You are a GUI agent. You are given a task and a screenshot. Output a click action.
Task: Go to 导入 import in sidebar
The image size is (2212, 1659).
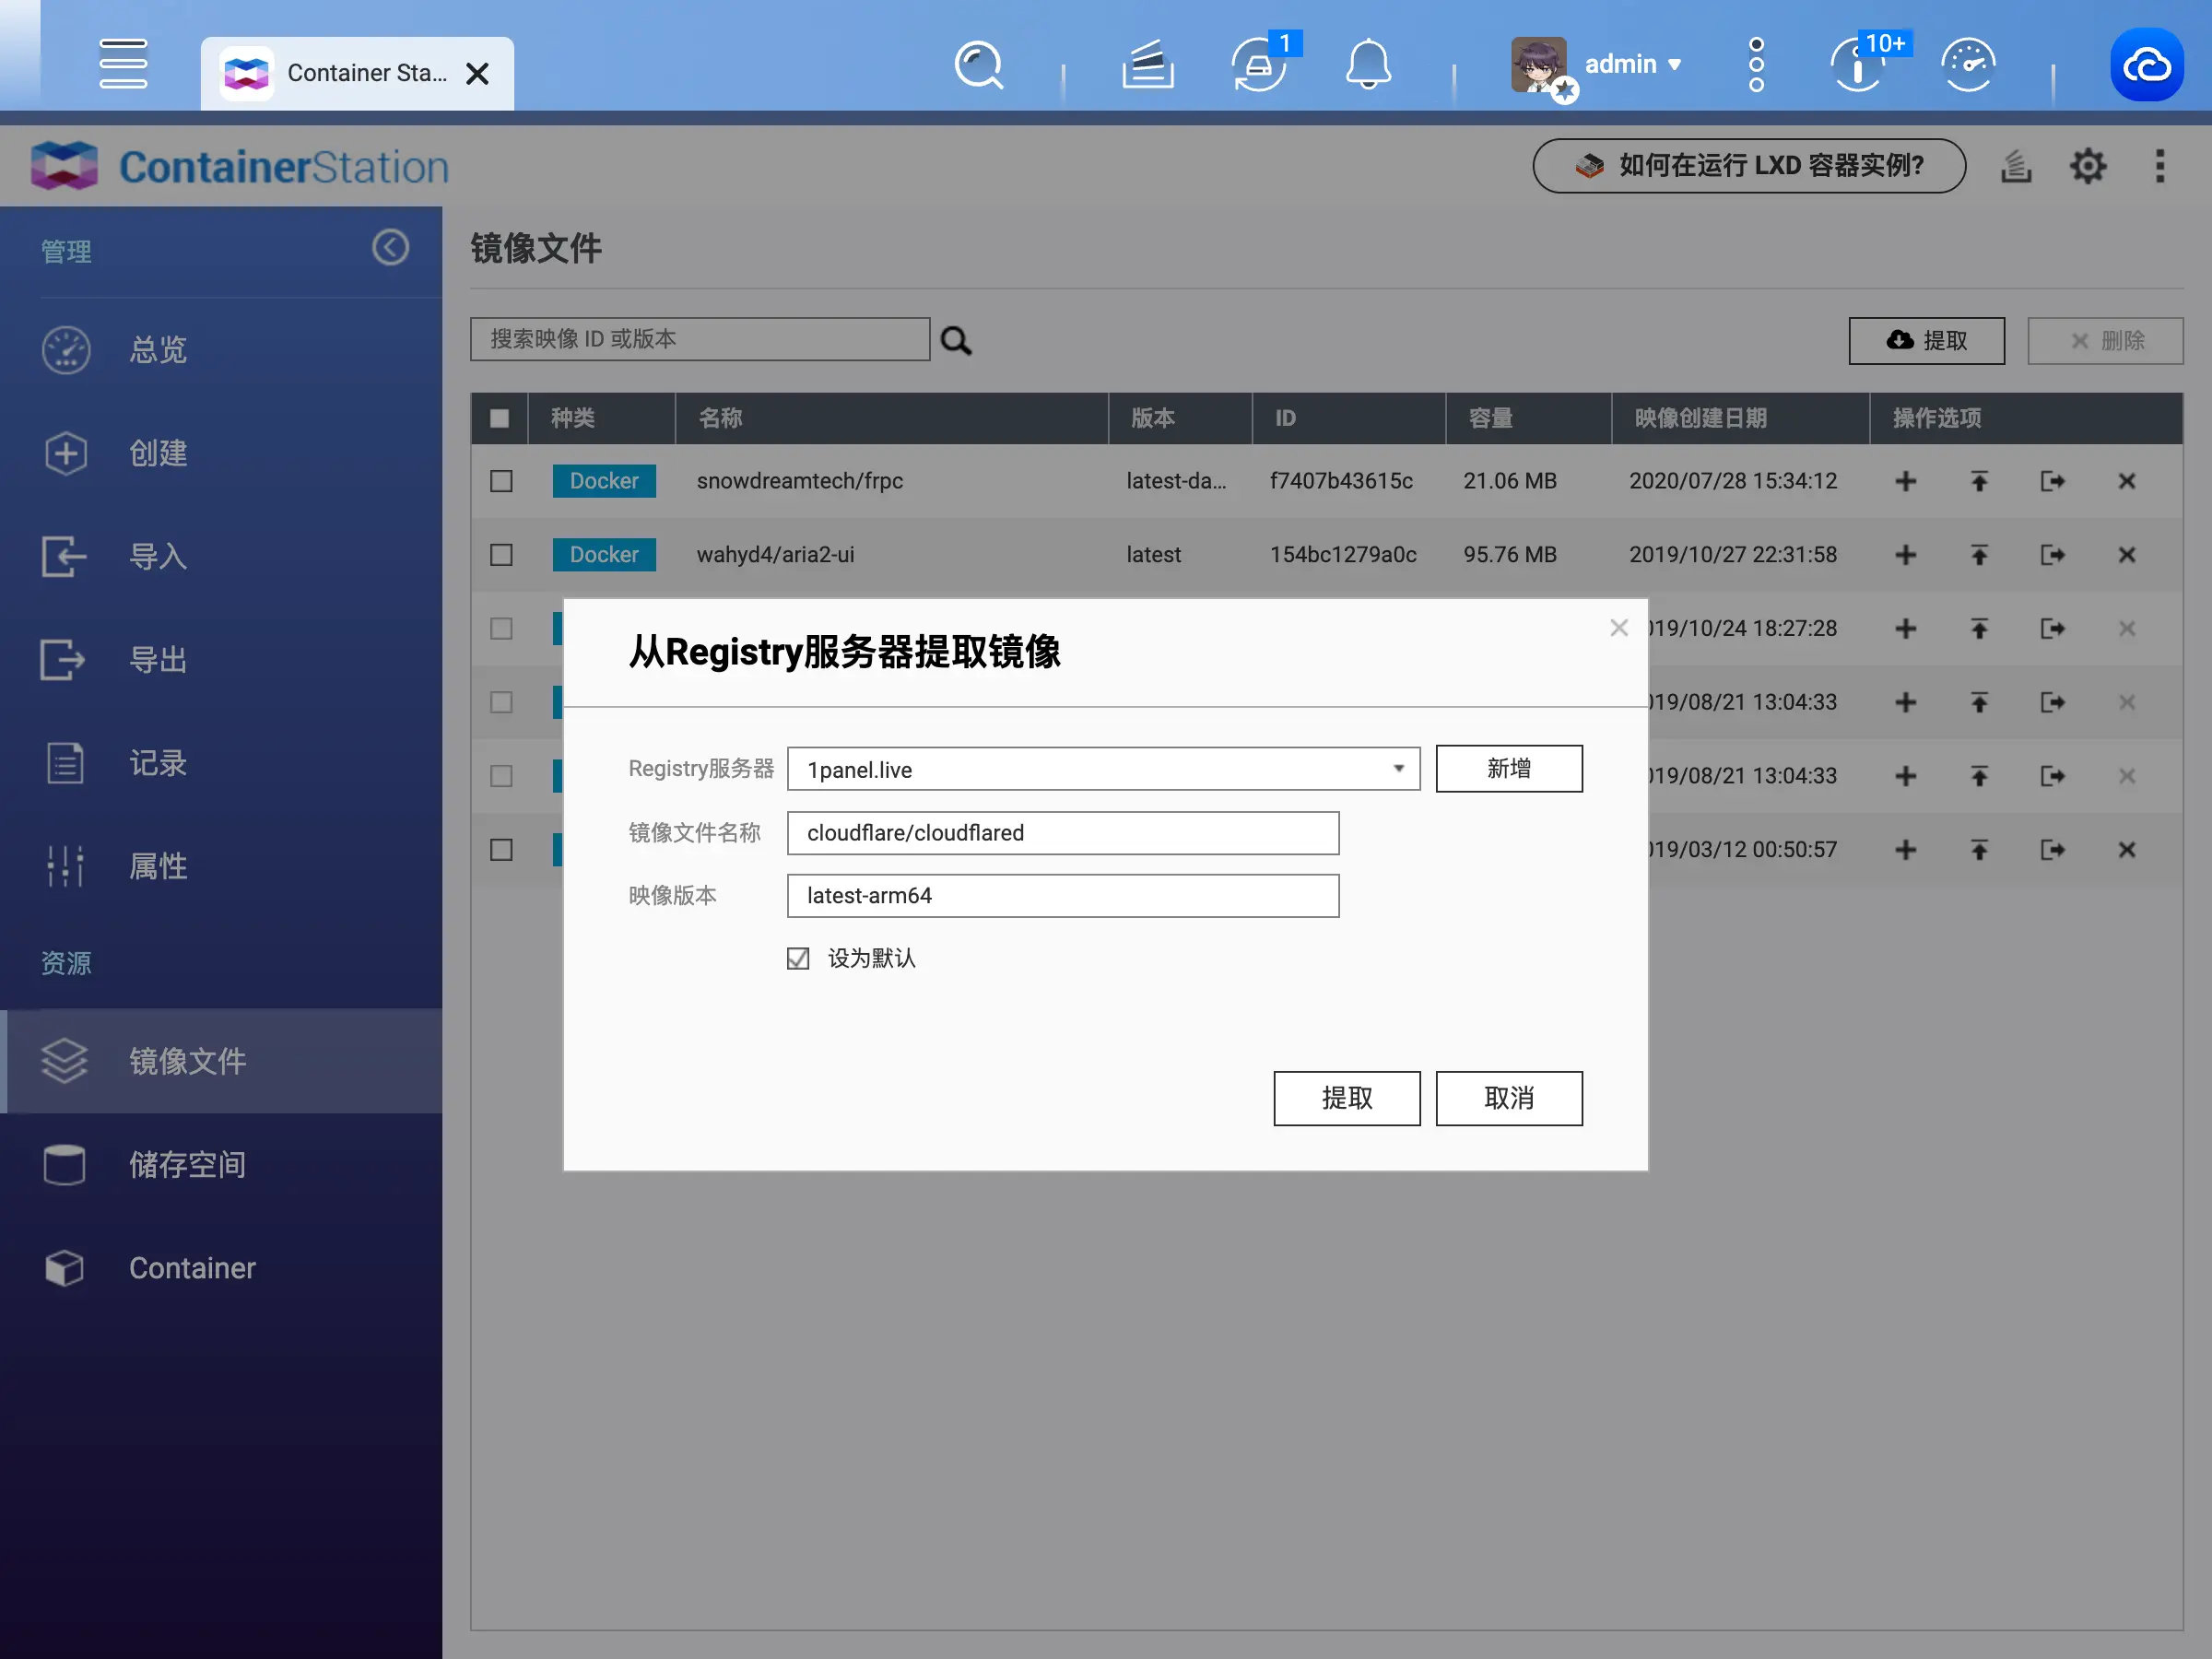click(x=221, y=556)
